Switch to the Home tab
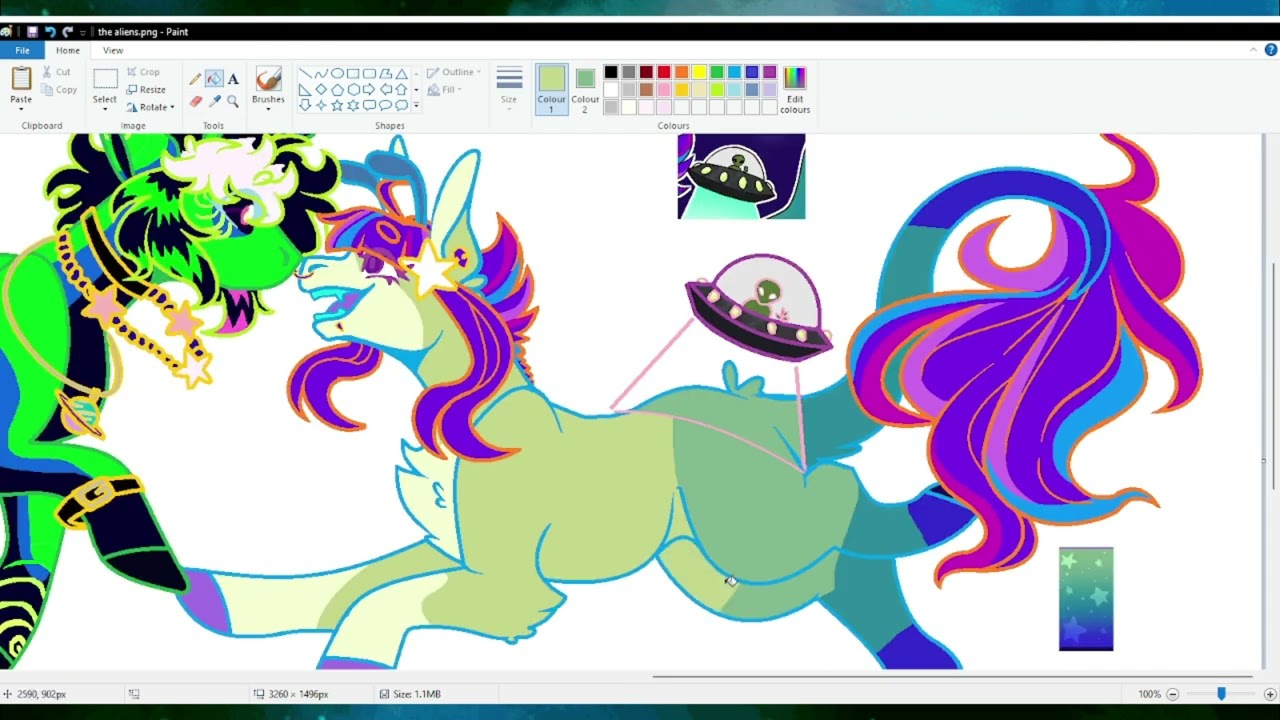 pos(68,50)
